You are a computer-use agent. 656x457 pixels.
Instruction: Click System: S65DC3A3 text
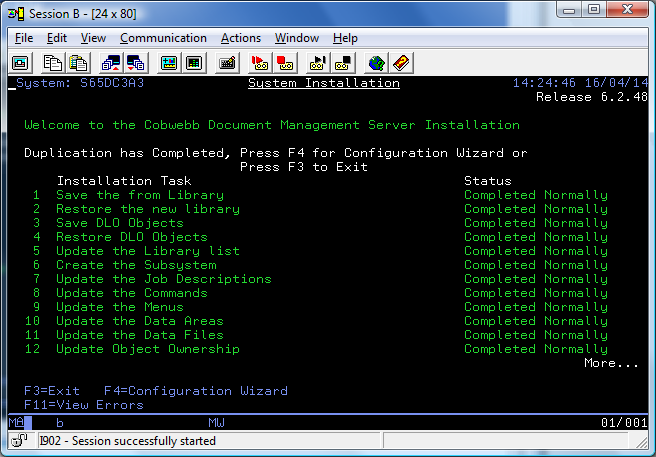pos(80,83)
